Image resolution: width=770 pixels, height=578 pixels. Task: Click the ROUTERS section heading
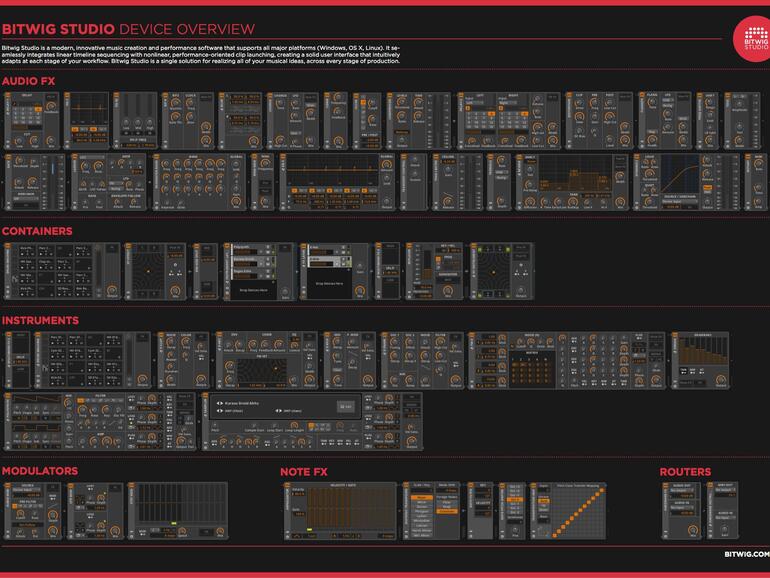685,472
